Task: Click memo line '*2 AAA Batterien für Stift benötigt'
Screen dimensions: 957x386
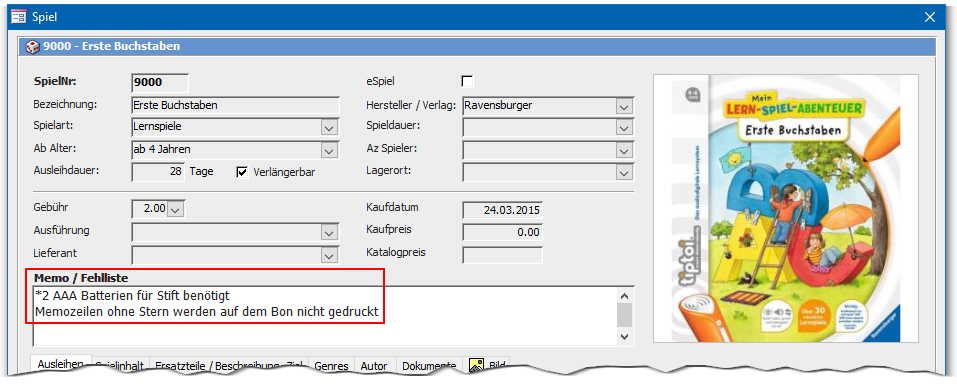Action: (132, 296)
